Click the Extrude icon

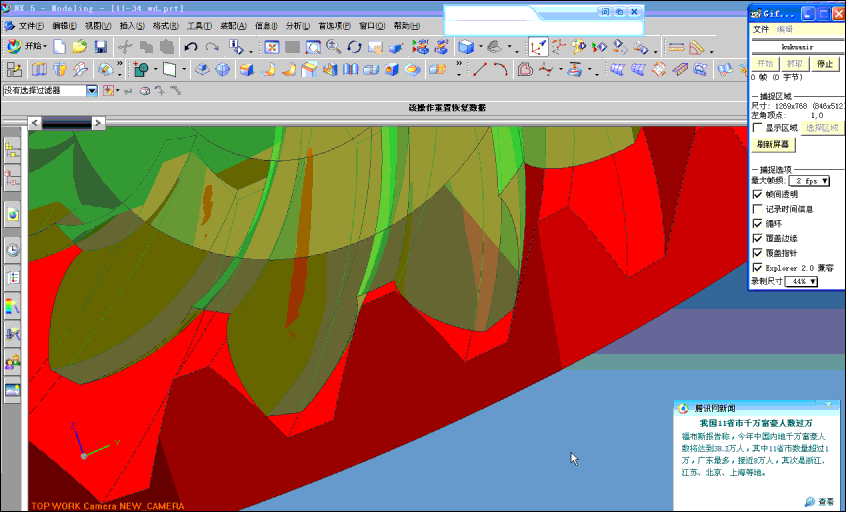[x=39, y=70]
